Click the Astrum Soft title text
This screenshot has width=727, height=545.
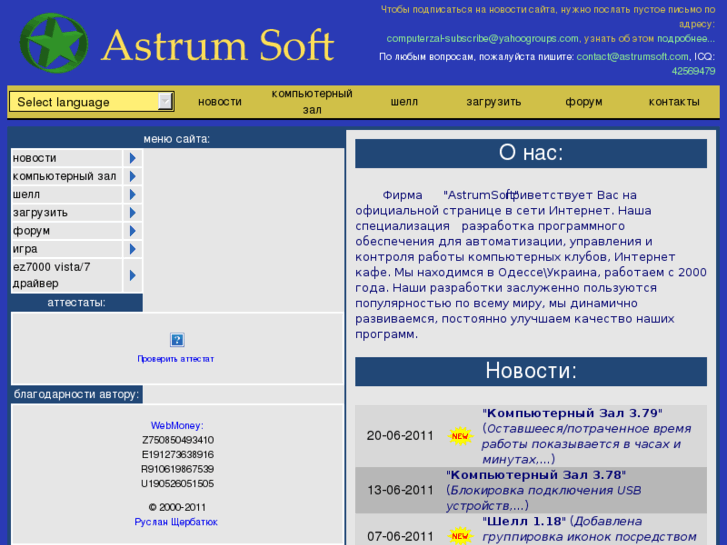pos(217,45)
